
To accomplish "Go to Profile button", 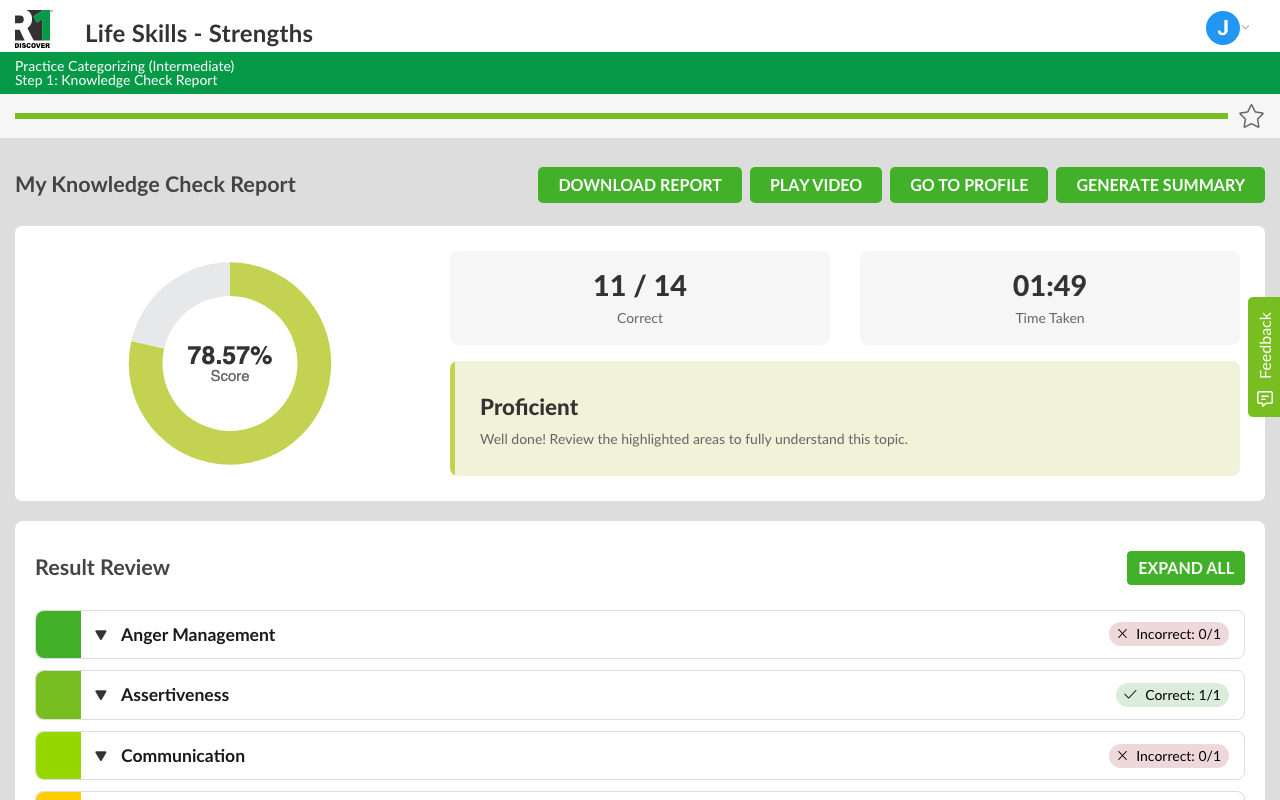I will coord(969,185).
